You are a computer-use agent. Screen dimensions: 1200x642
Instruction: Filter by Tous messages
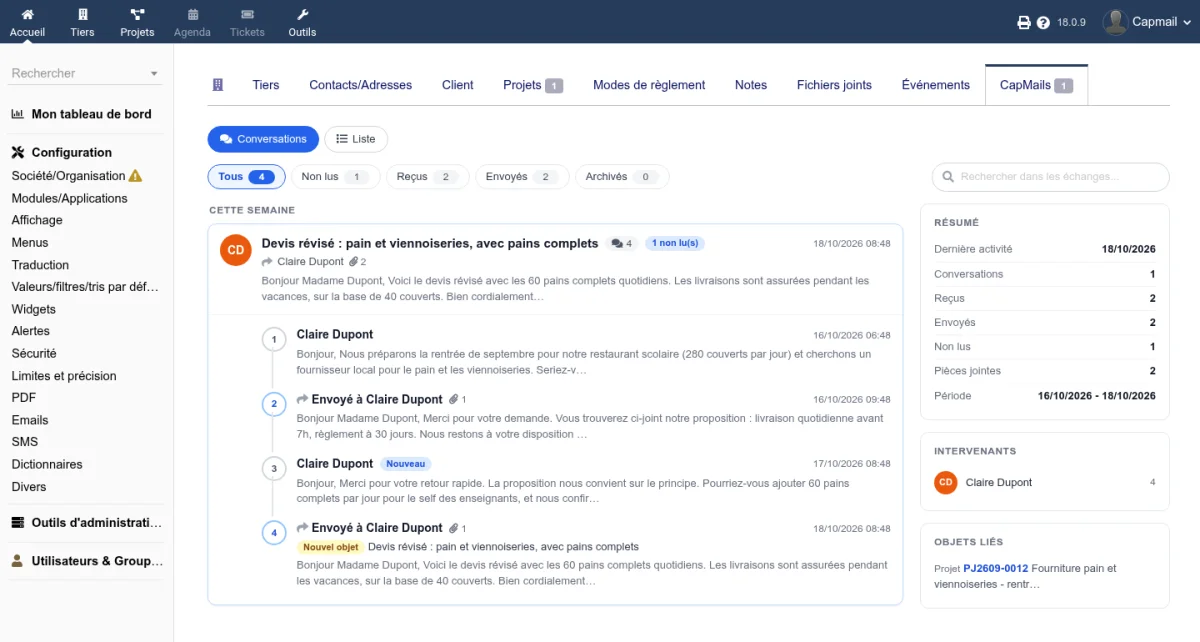[246, 177]
